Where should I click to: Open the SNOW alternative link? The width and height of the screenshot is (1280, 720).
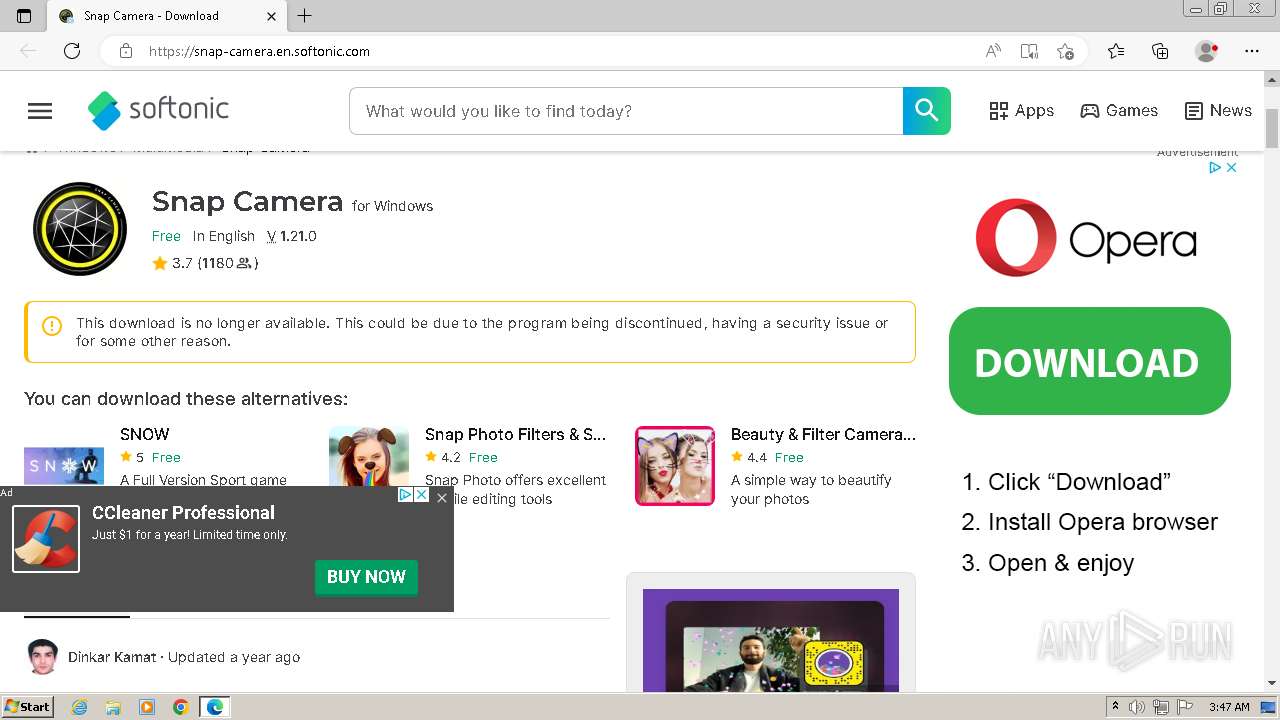(145, 434)
